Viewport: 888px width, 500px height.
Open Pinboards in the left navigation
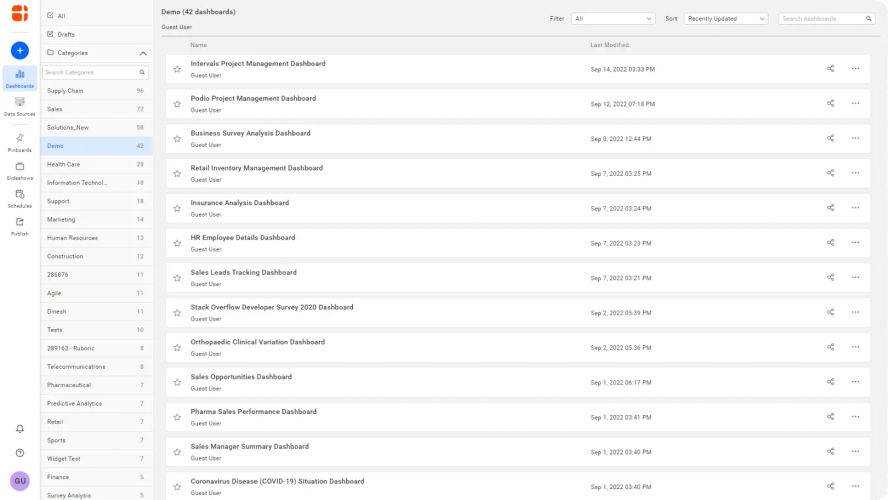pos(20,141)
